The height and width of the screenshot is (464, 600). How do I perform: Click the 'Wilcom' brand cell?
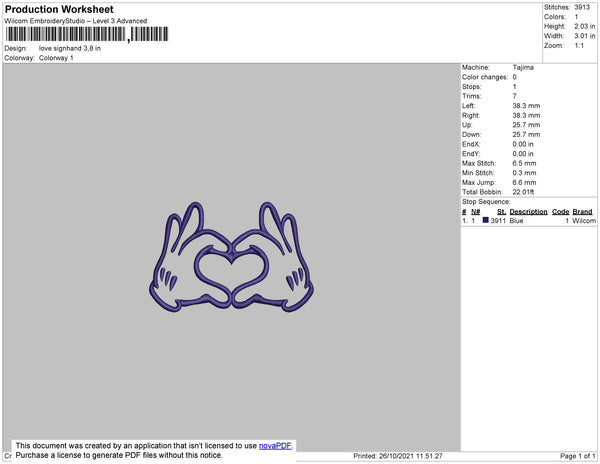pos(584,221)
